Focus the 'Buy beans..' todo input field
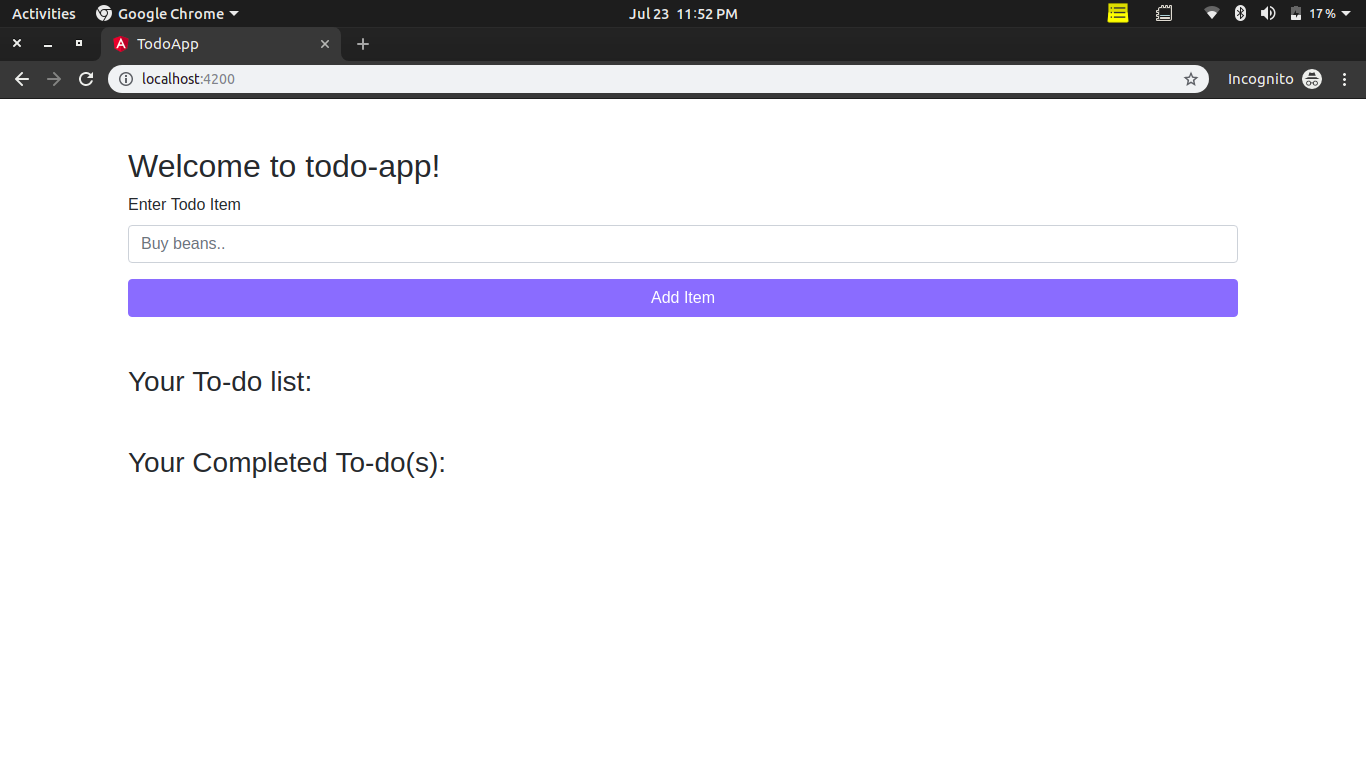This screenshot has width=1366, height=768. click(683, 244)
